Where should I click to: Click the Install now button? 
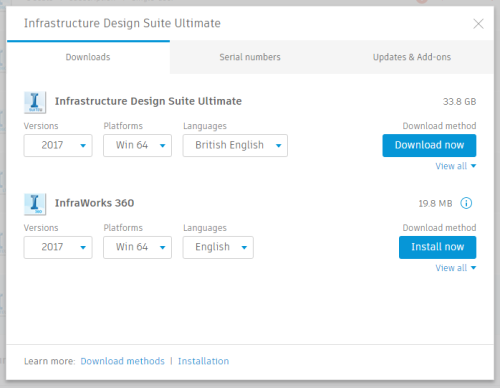(x=438, y=247)
